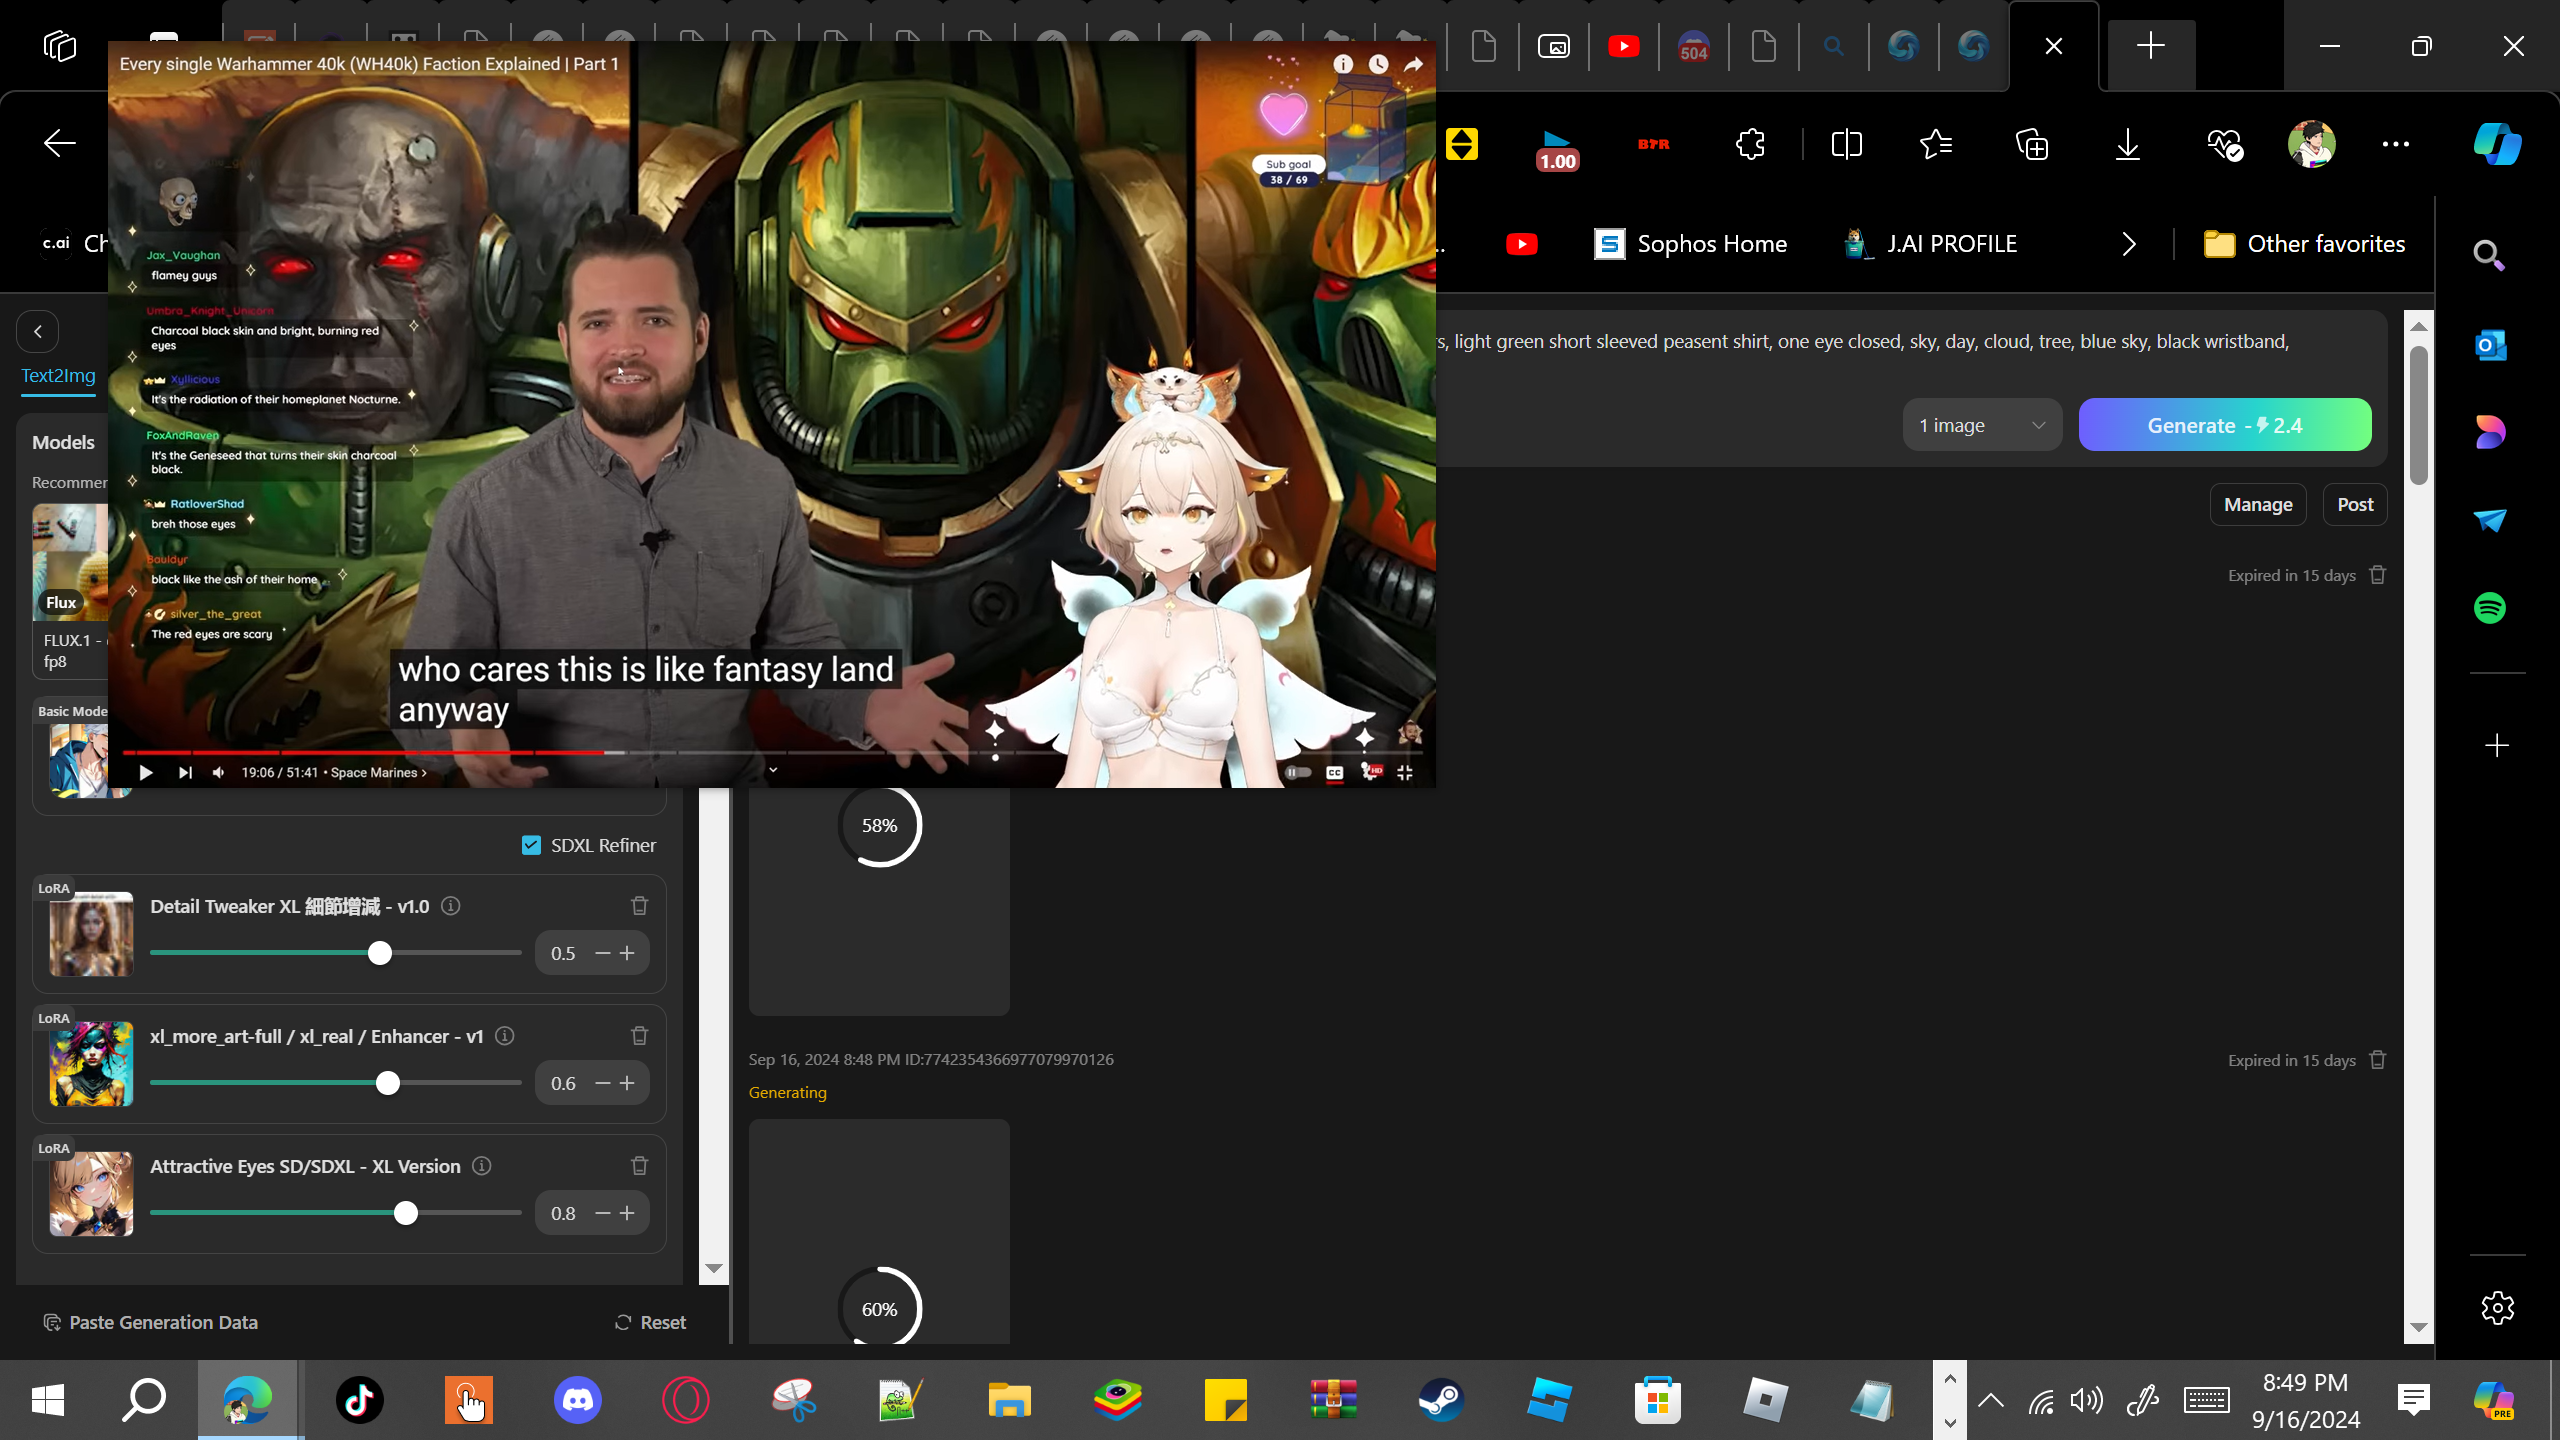Add app to sidebar with plus
This screenshot has height=1440, width=2560.
coord(2497,746)
